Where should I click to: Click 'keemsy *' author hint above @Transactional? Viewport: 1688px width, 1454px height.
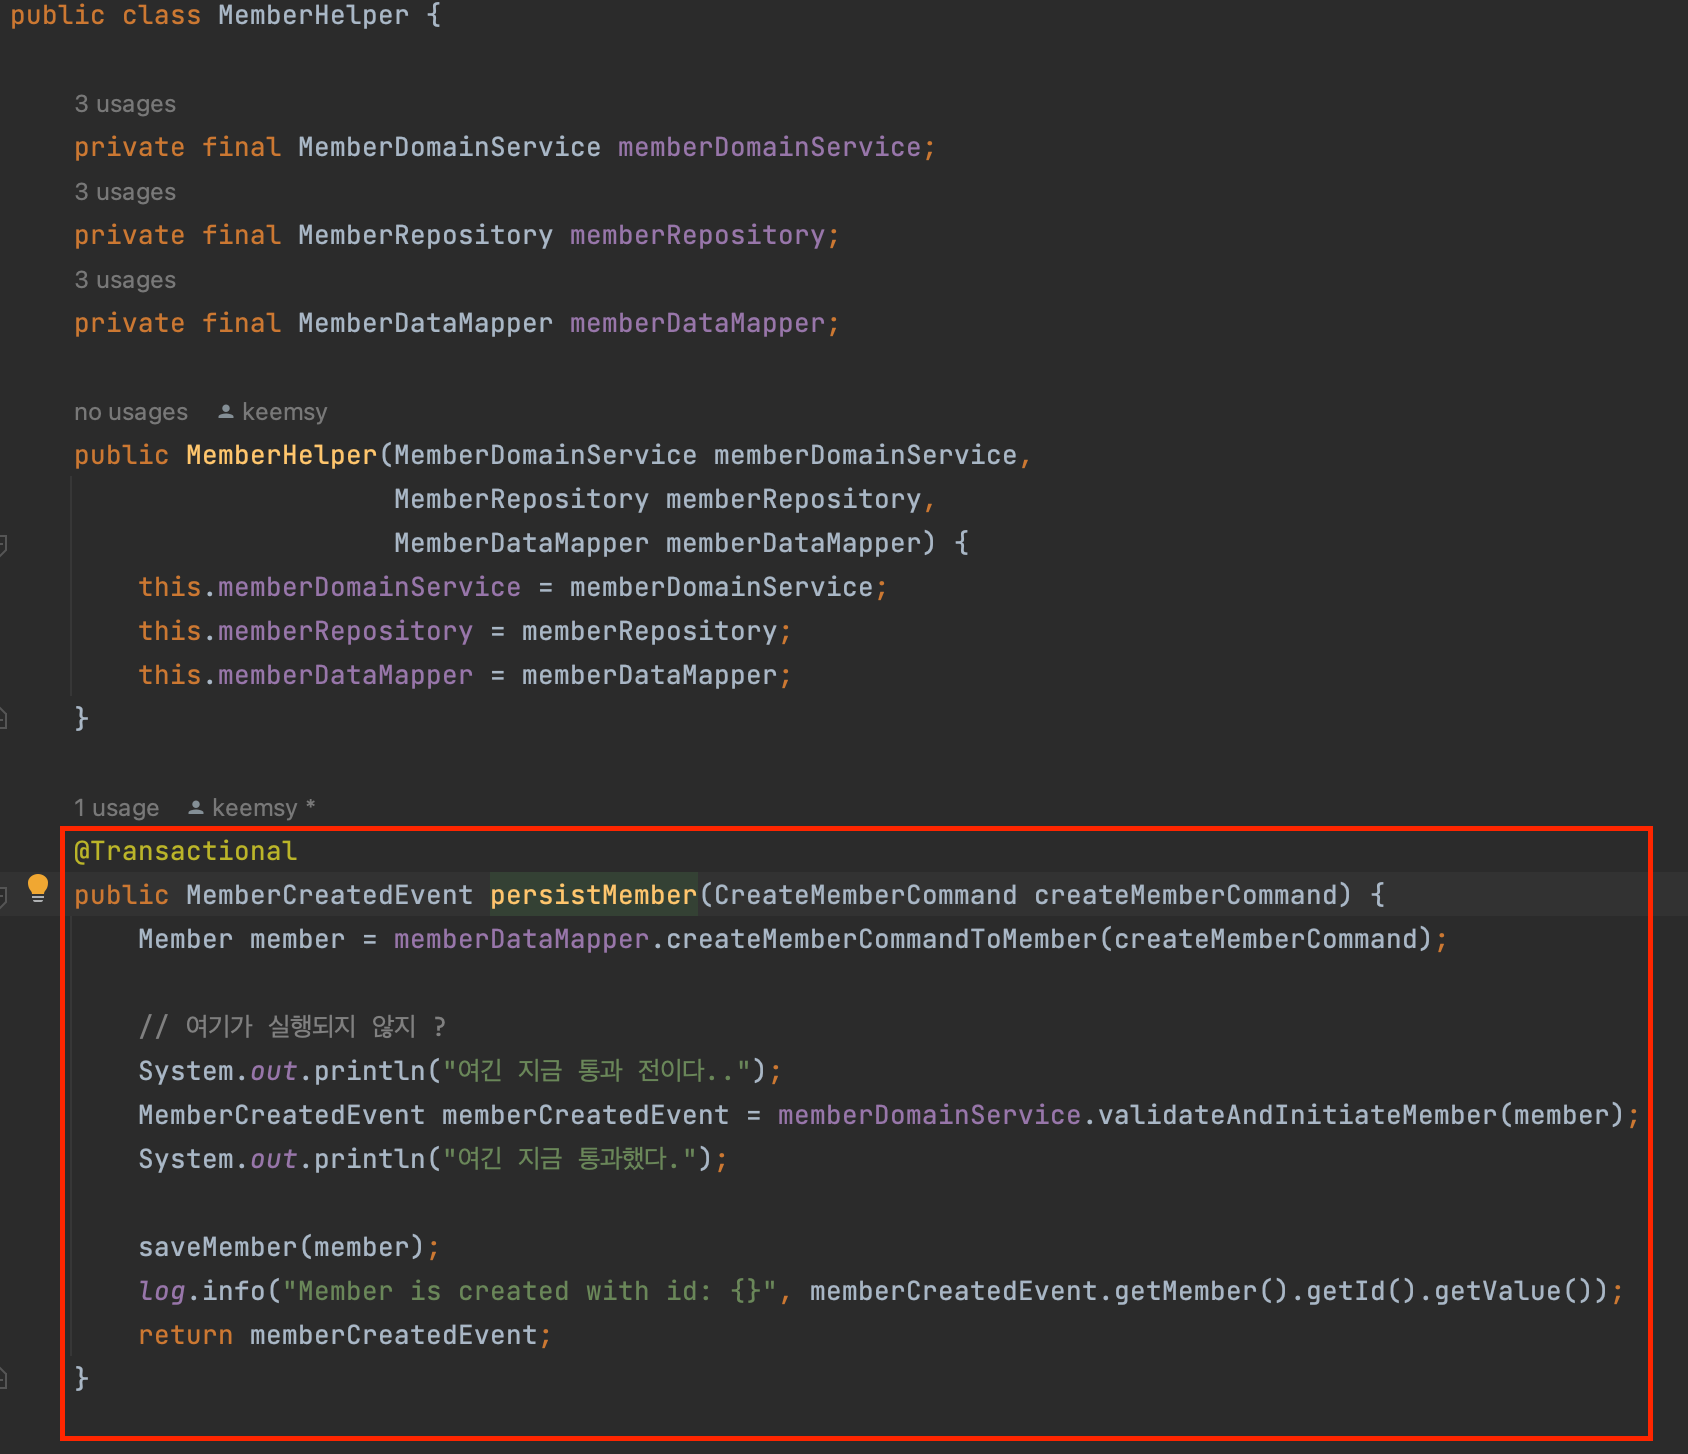pos(264,808)
